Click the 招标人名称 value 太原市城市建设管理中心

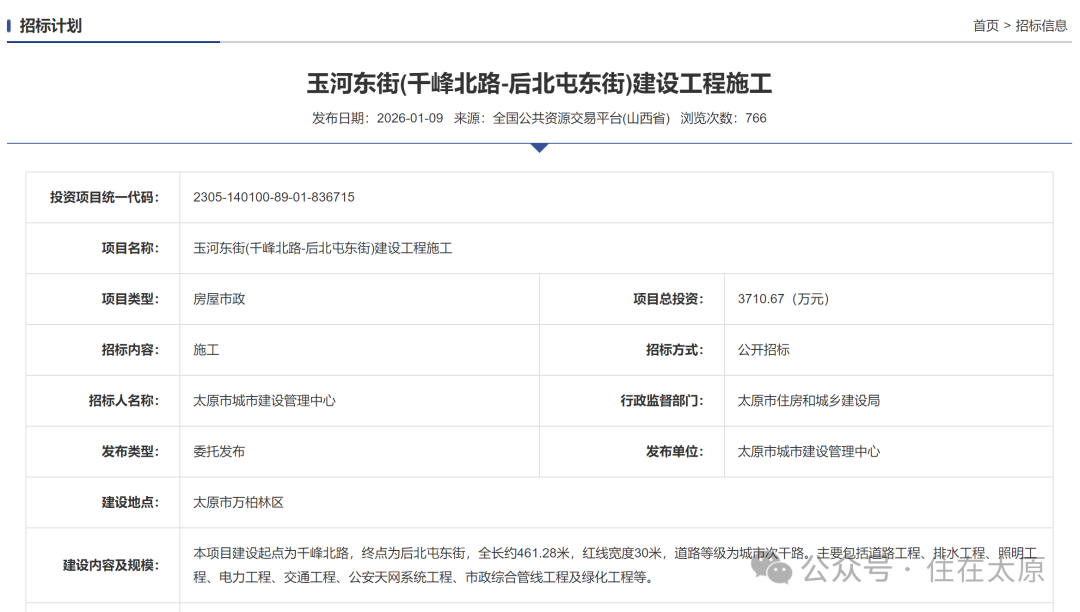[x=265, y=400]
